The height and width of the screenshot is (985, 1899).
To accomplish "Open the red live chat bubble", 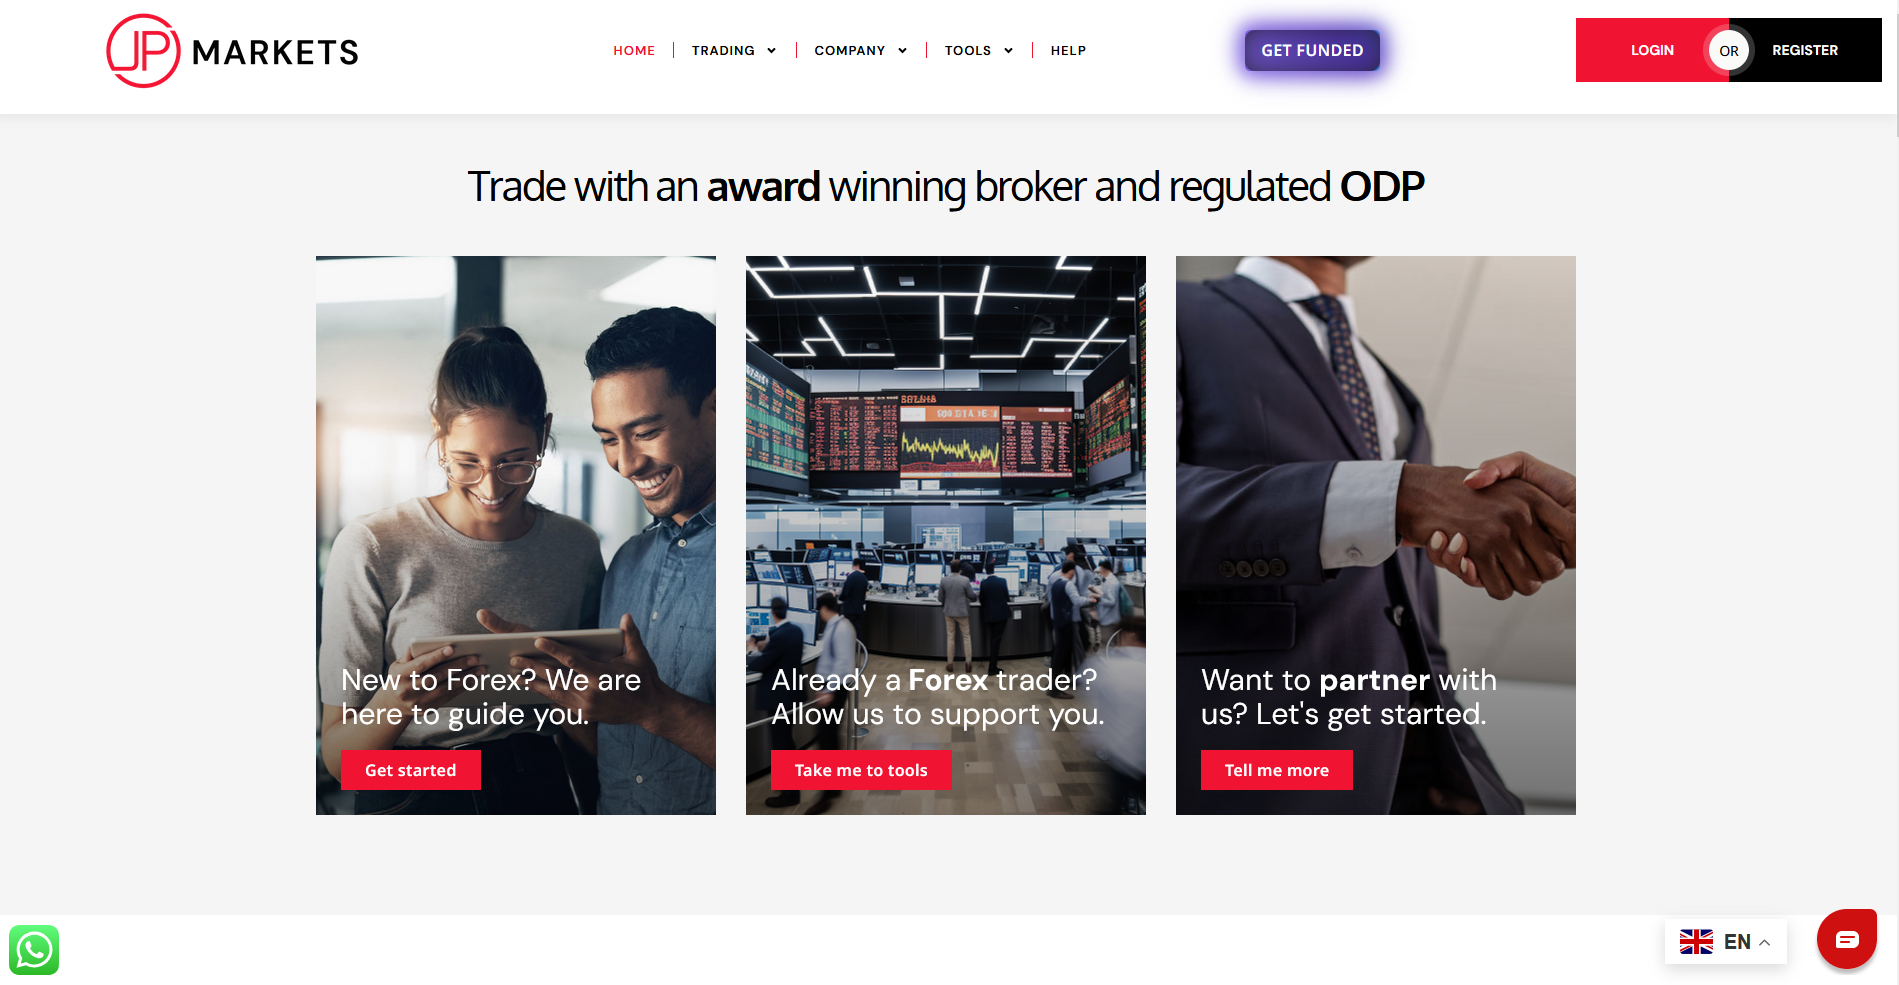I will pos(1846,939).
